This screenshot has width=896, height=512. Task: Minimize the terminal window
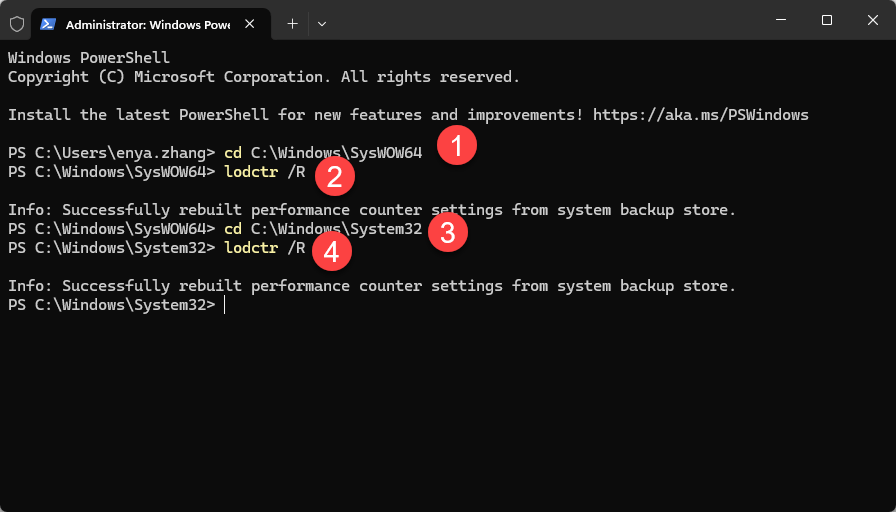tap(781, 20)
